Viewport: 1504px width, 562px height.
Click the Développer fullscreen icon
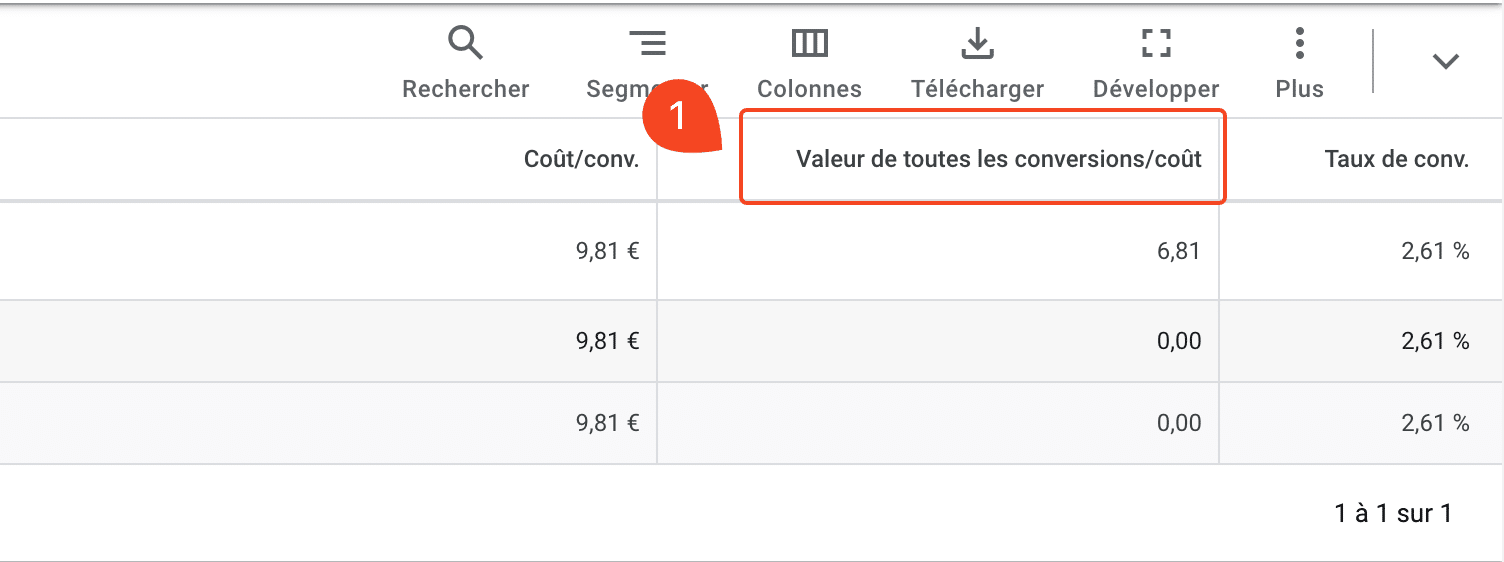click(1156, 44)
